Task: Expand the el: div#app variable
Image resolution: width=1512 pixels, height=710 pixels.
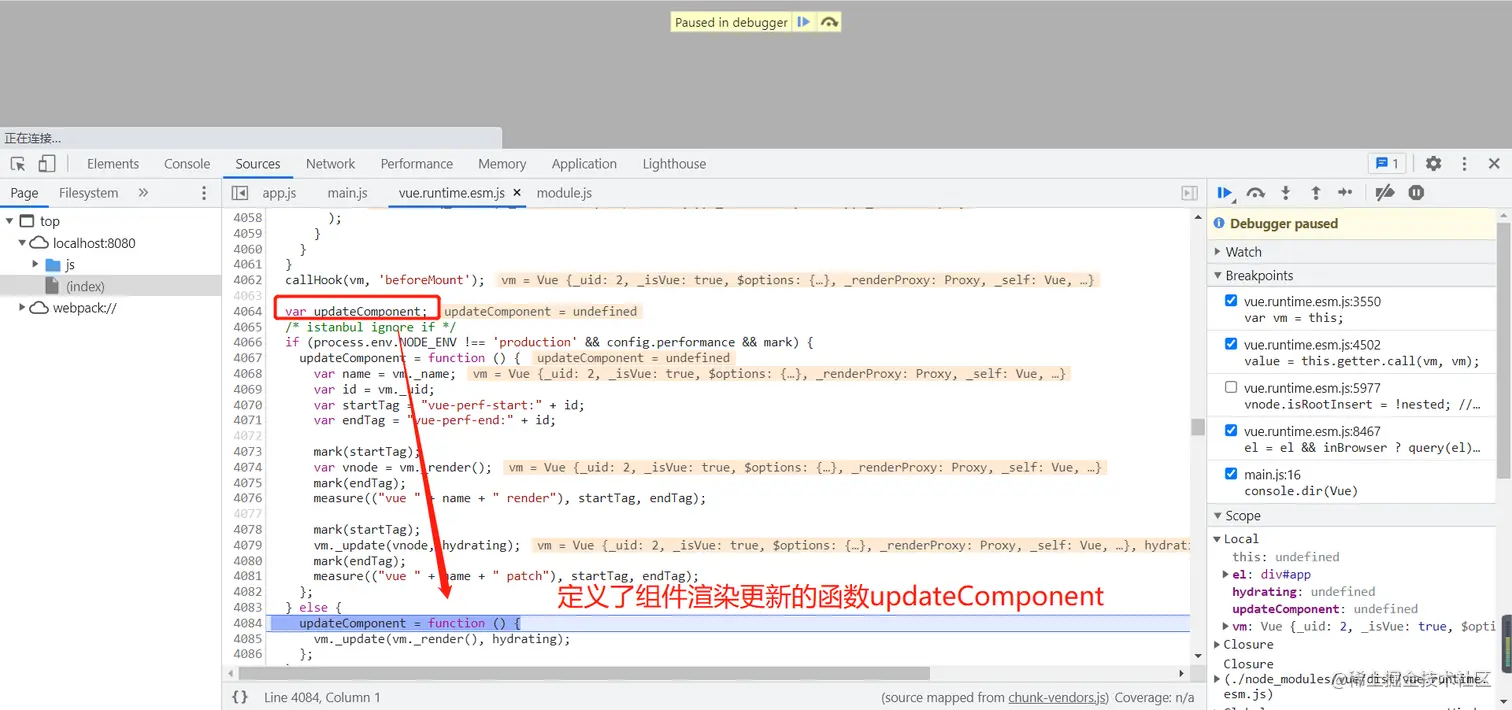Action: tap(1226, 575)
